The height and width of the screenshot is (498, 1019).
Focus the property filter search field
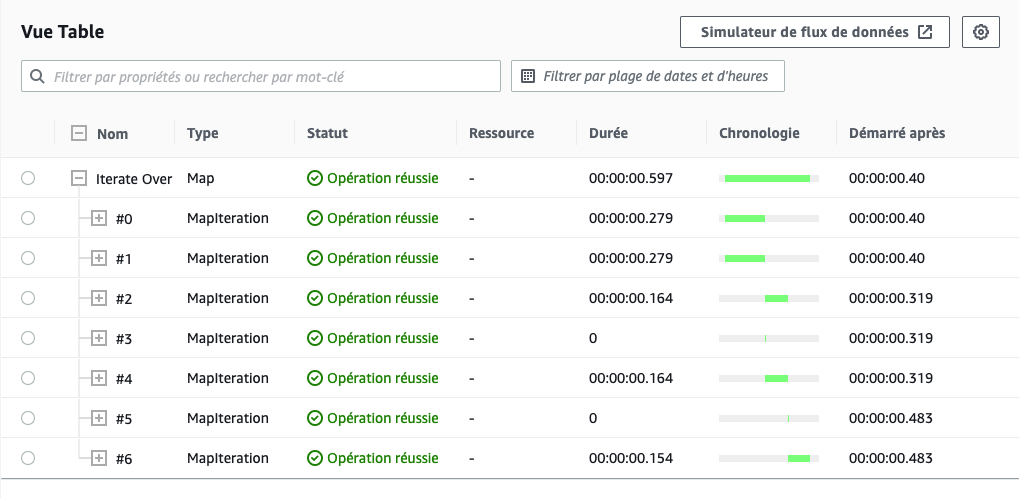point(261,76)
